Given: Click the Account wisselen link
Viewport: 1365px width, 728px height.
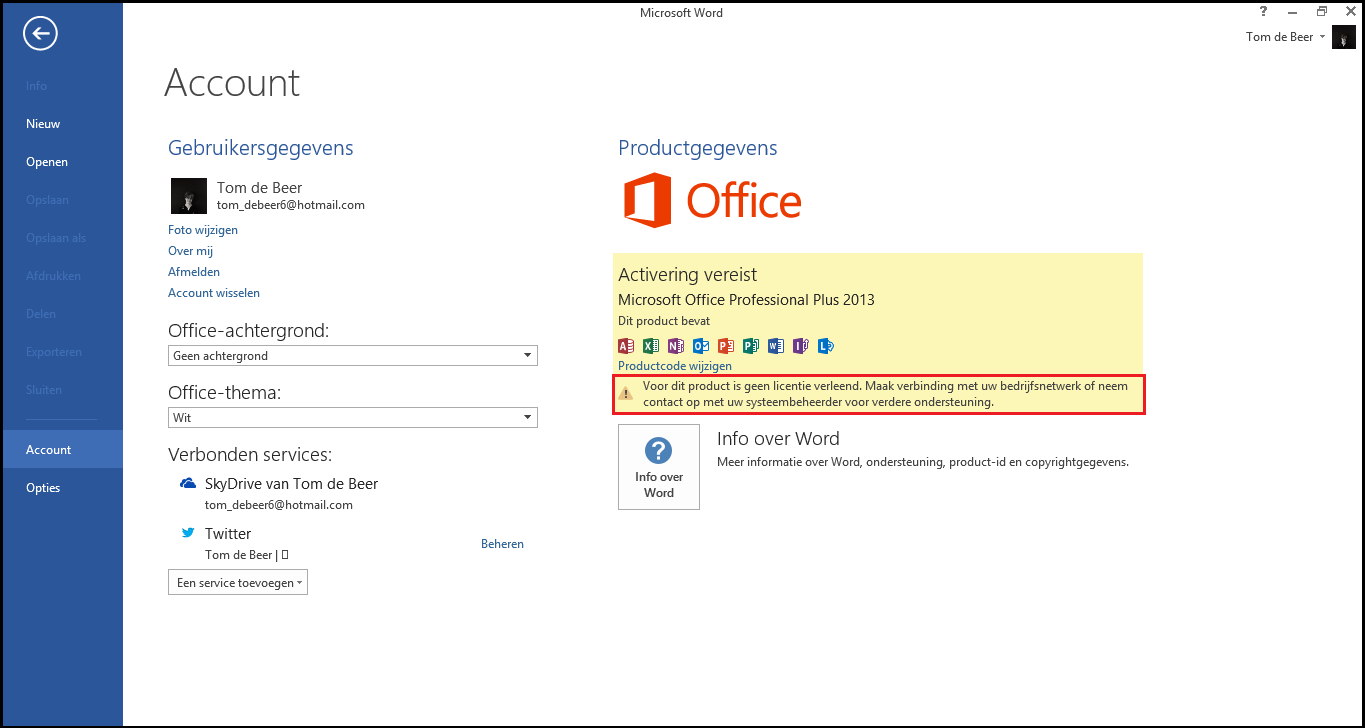Looking at the screenshot, I should click(214, 293).
